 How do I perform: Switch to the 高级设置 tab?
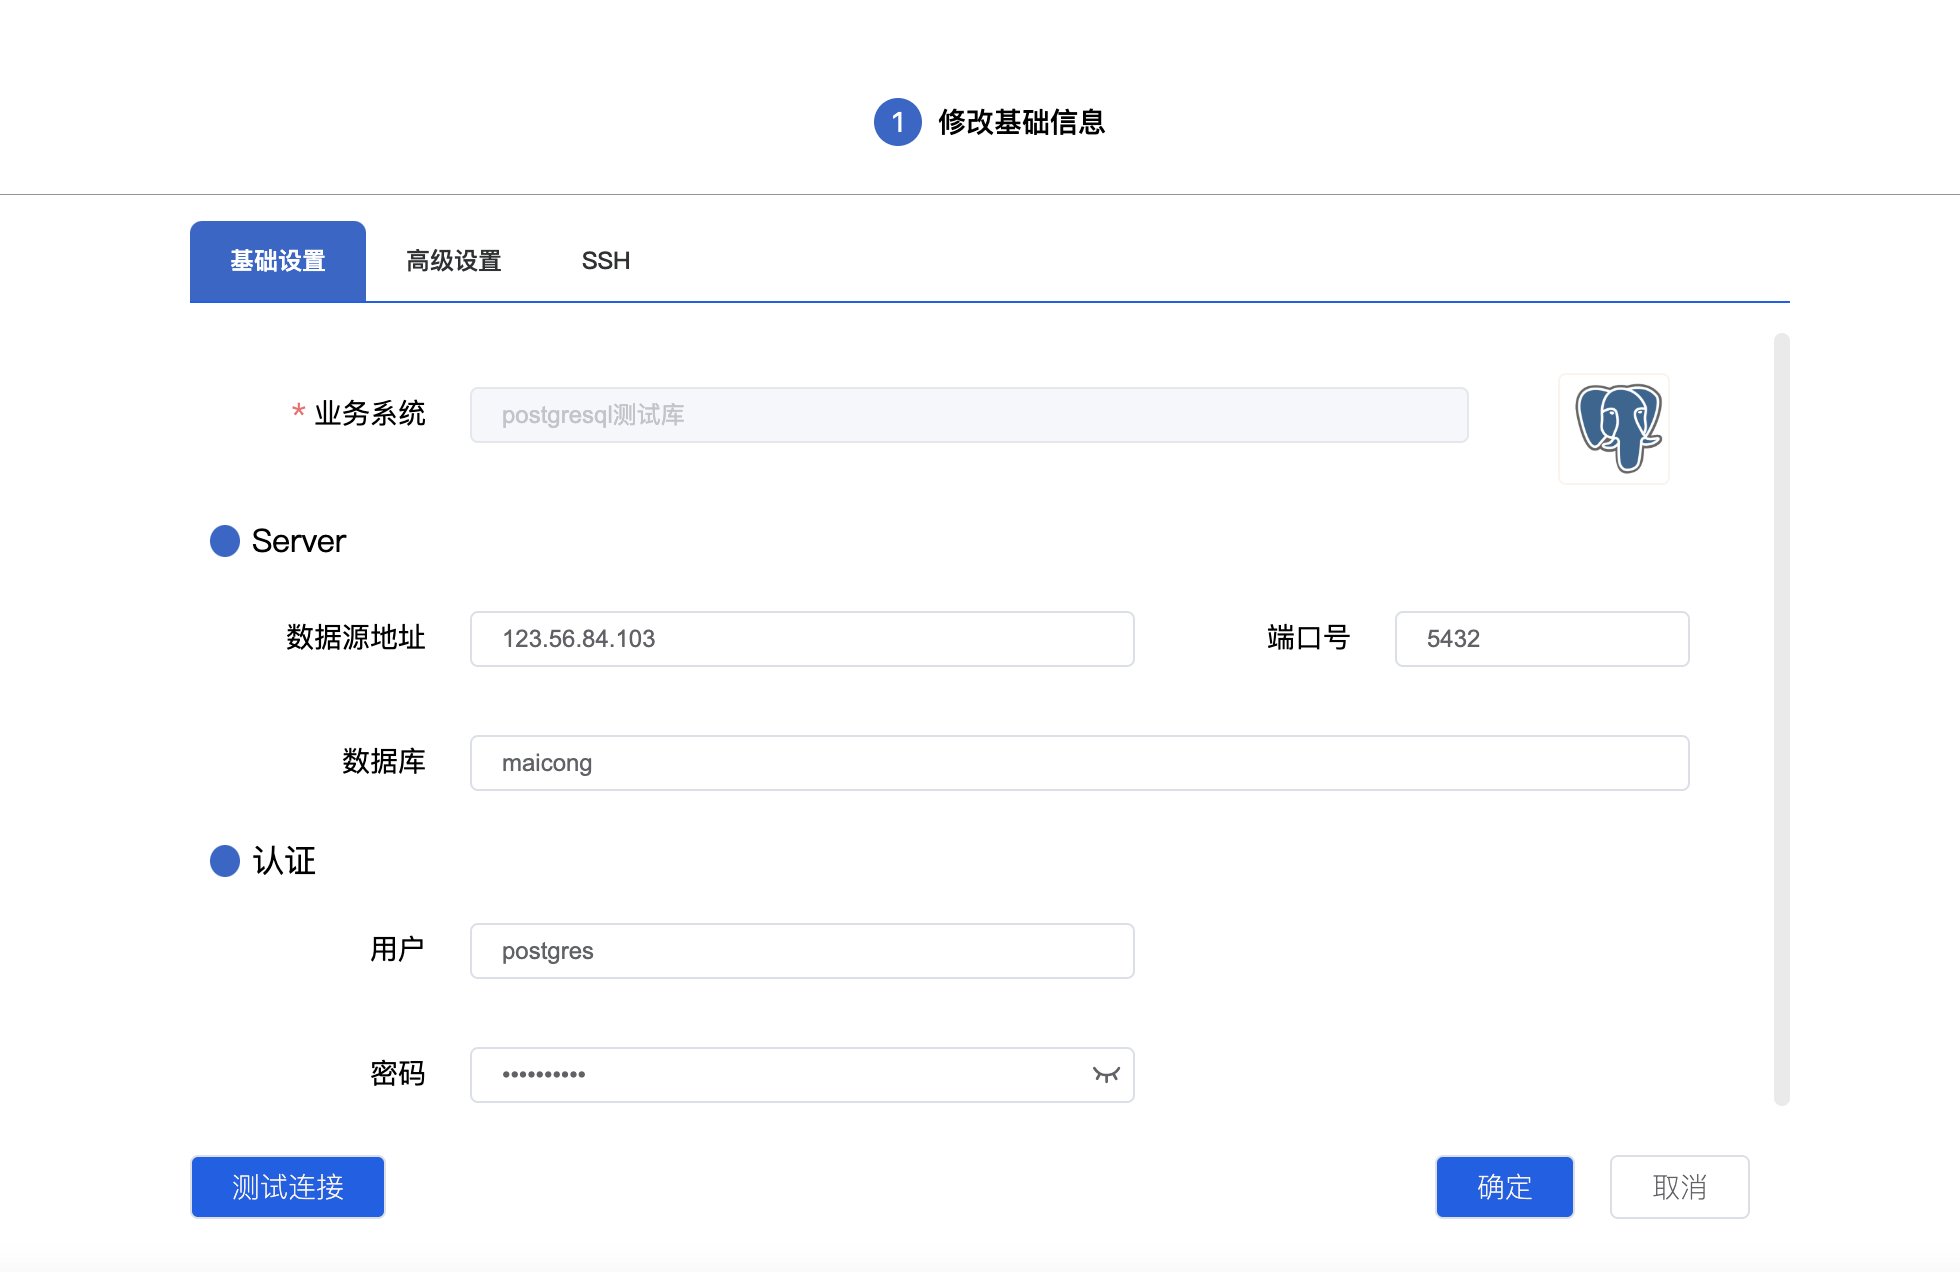[453, 261]
